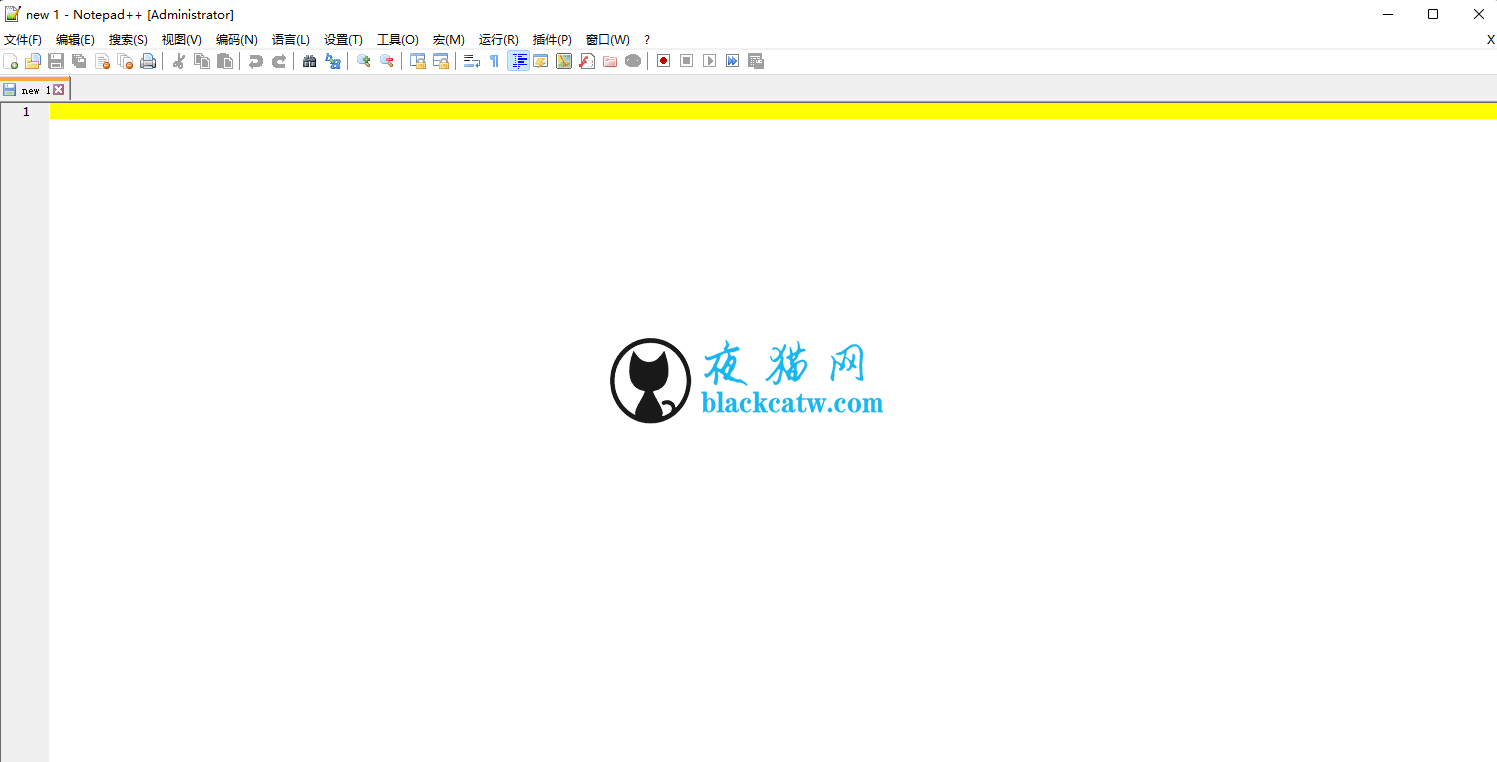This screenshot has width=1497, height=762.
Task: Click the Zoom Out magnifier icon
Action: pos(387,61)
